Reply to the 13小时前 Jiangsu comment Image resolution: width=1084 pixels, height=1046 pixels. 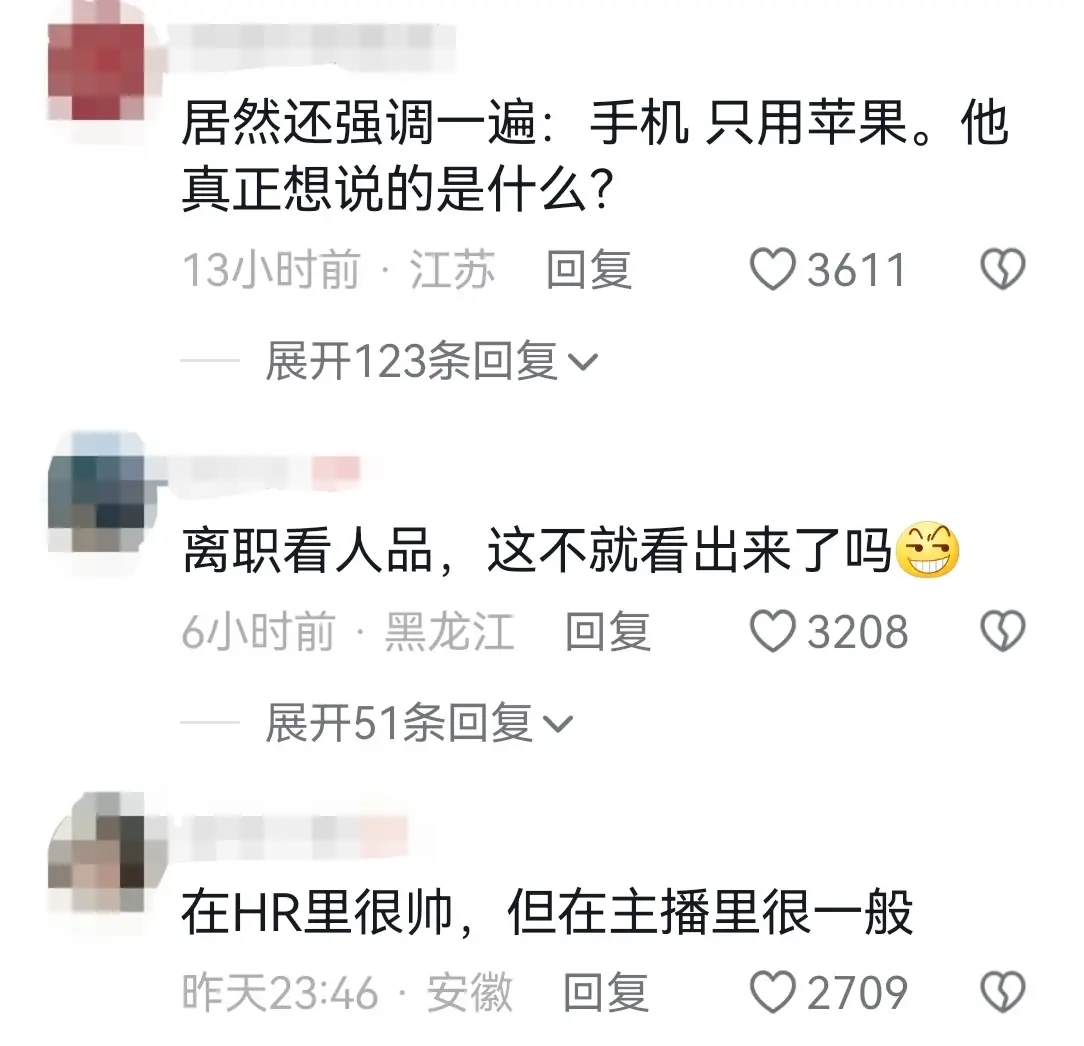click(588, 269)
